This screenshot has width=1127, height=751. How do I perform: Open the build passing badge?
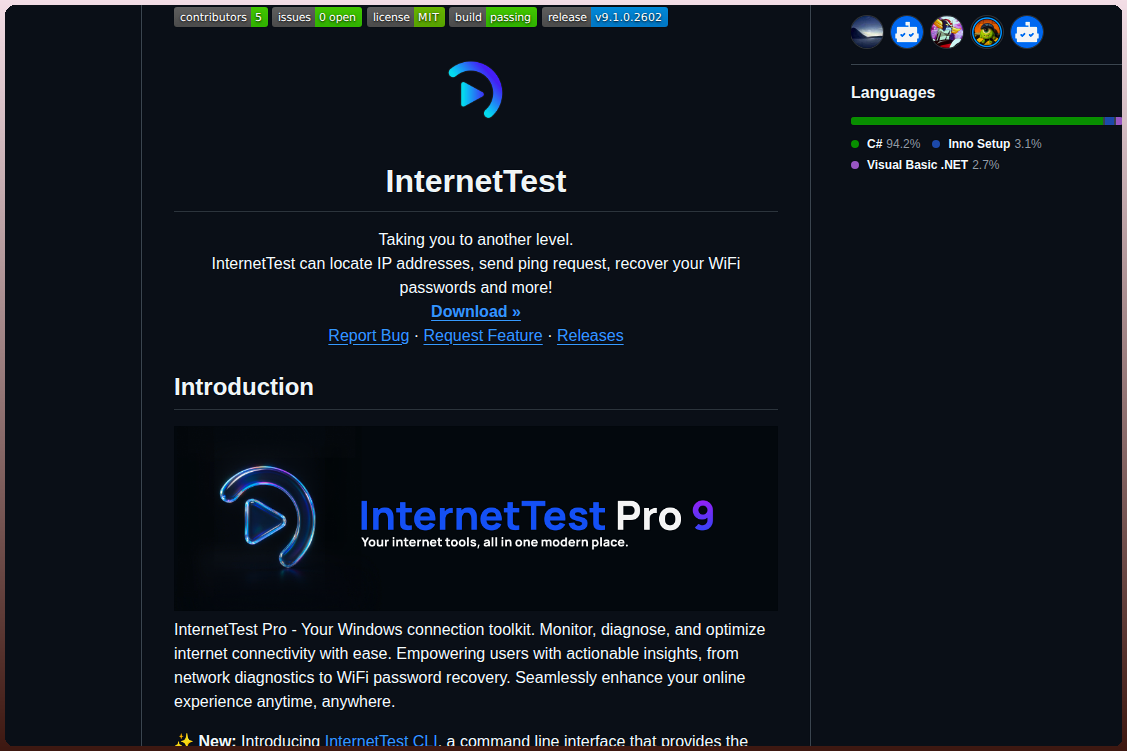click(x=492, y=17)
